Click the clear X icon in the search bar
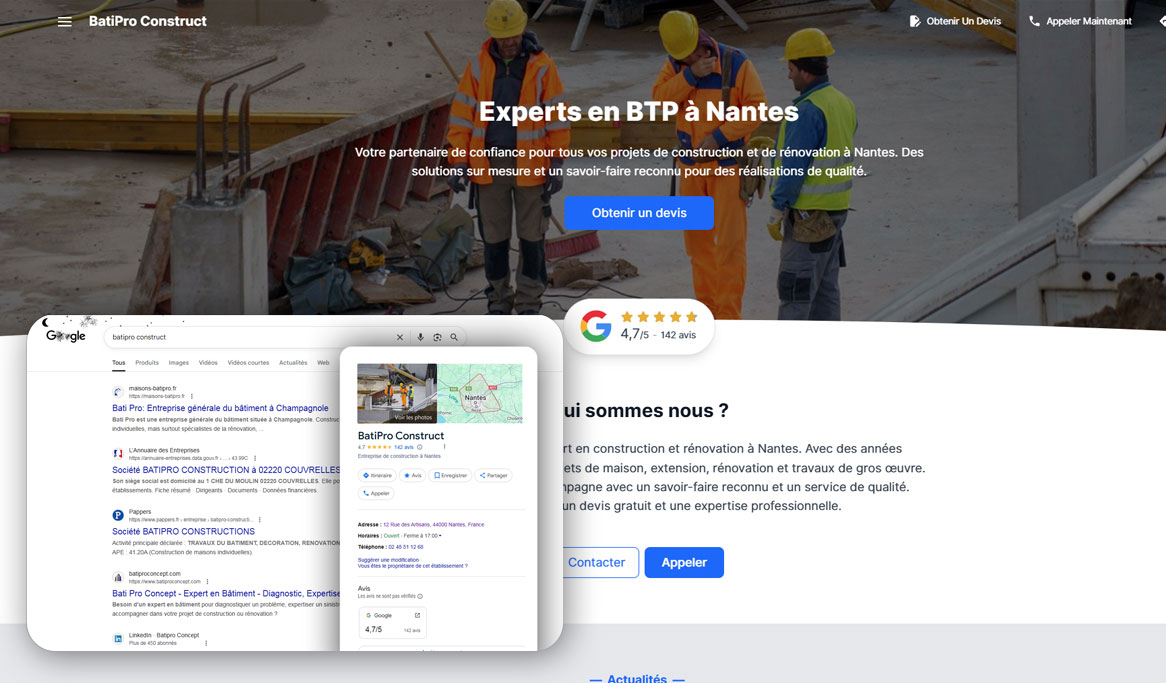The height and width of the screenshot is (683, 1166). (x=400, y=338)
